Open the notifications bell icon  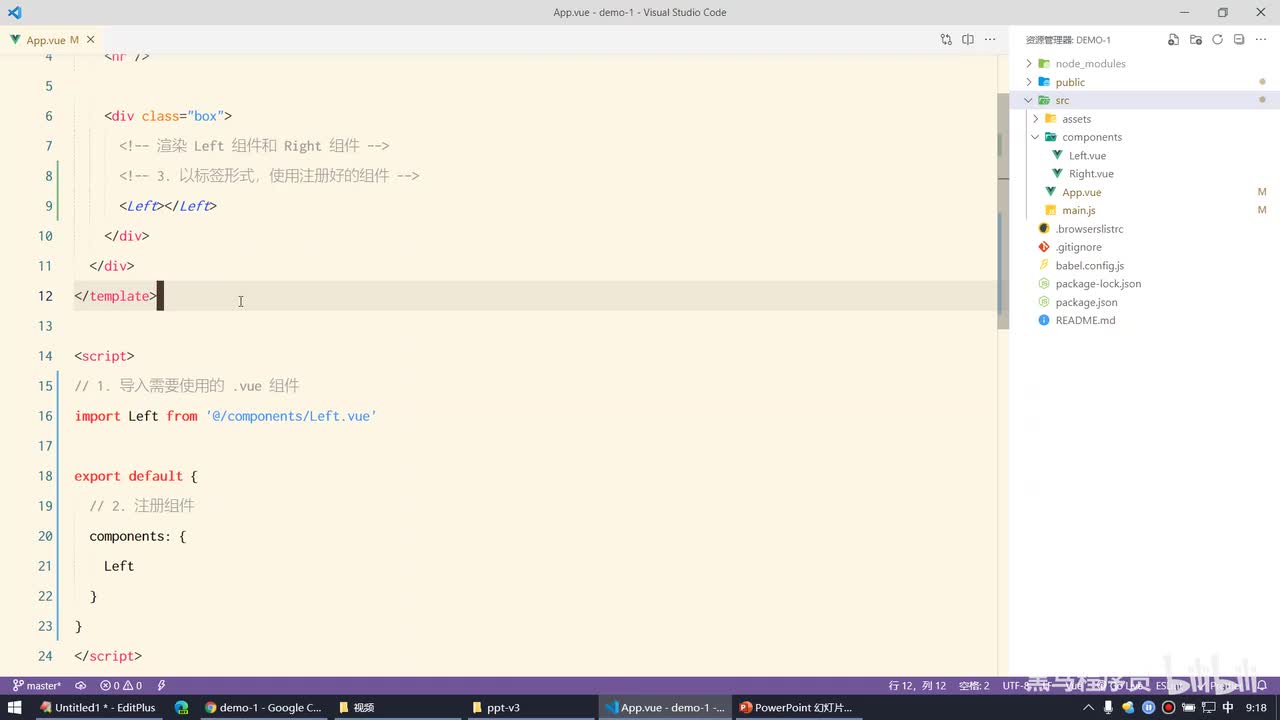coord(1263,686)
